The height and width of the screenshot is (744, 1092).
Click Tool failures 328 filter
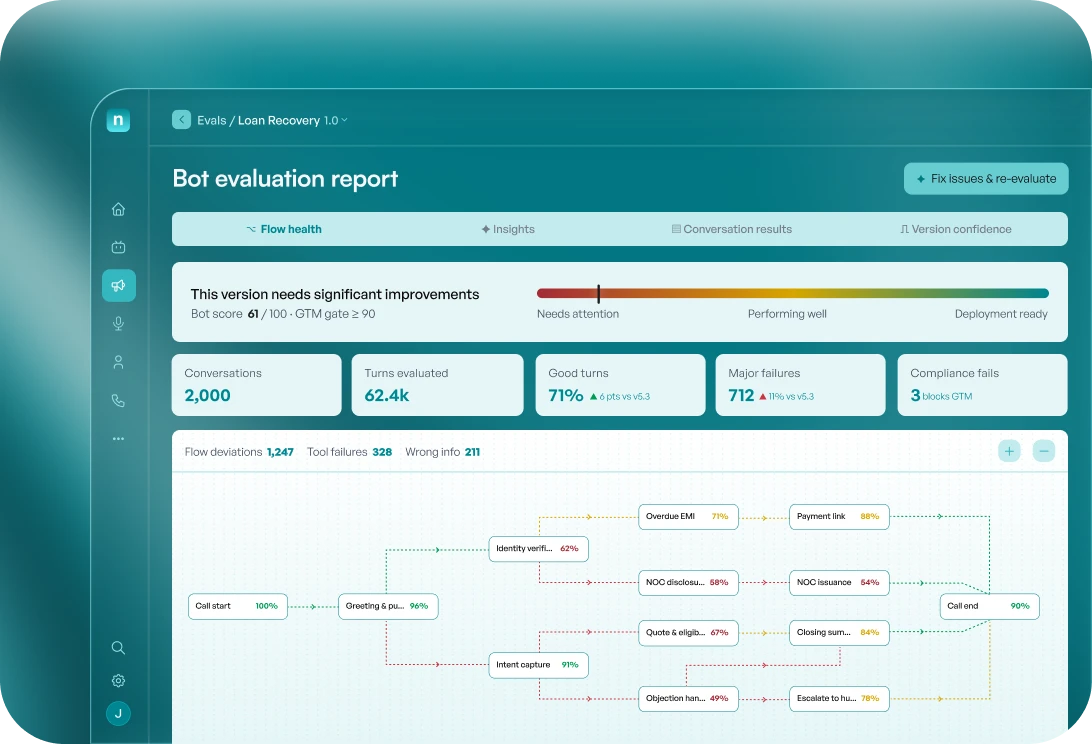[350, 452]
